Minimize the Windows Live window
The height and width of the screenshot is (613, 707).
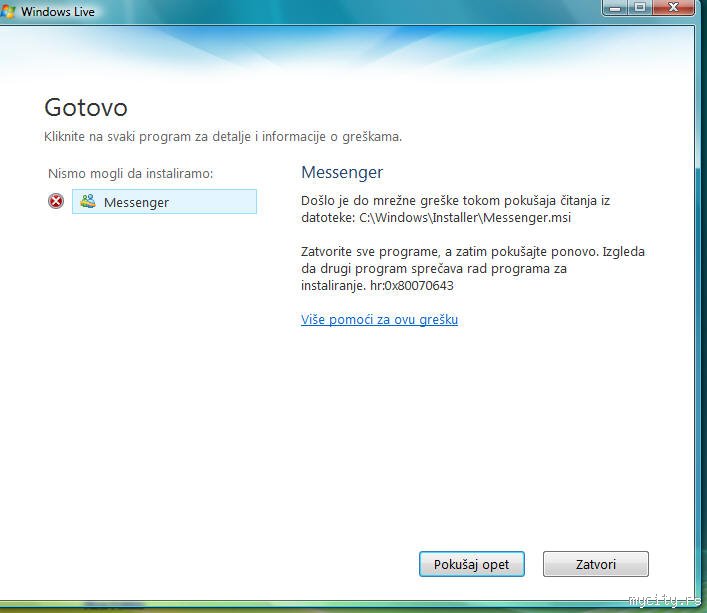click(615, 8)
